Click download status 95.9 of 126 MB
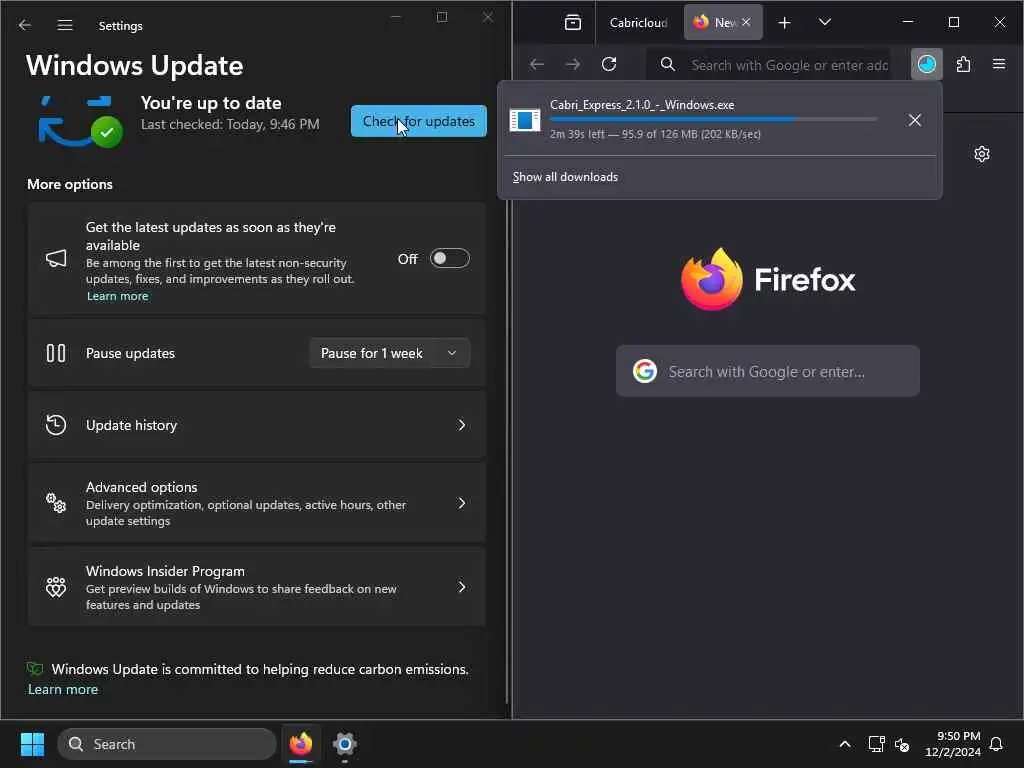The height and width of the screenshot is (768, 1024). pyautogui.click(x=655, y=135)
